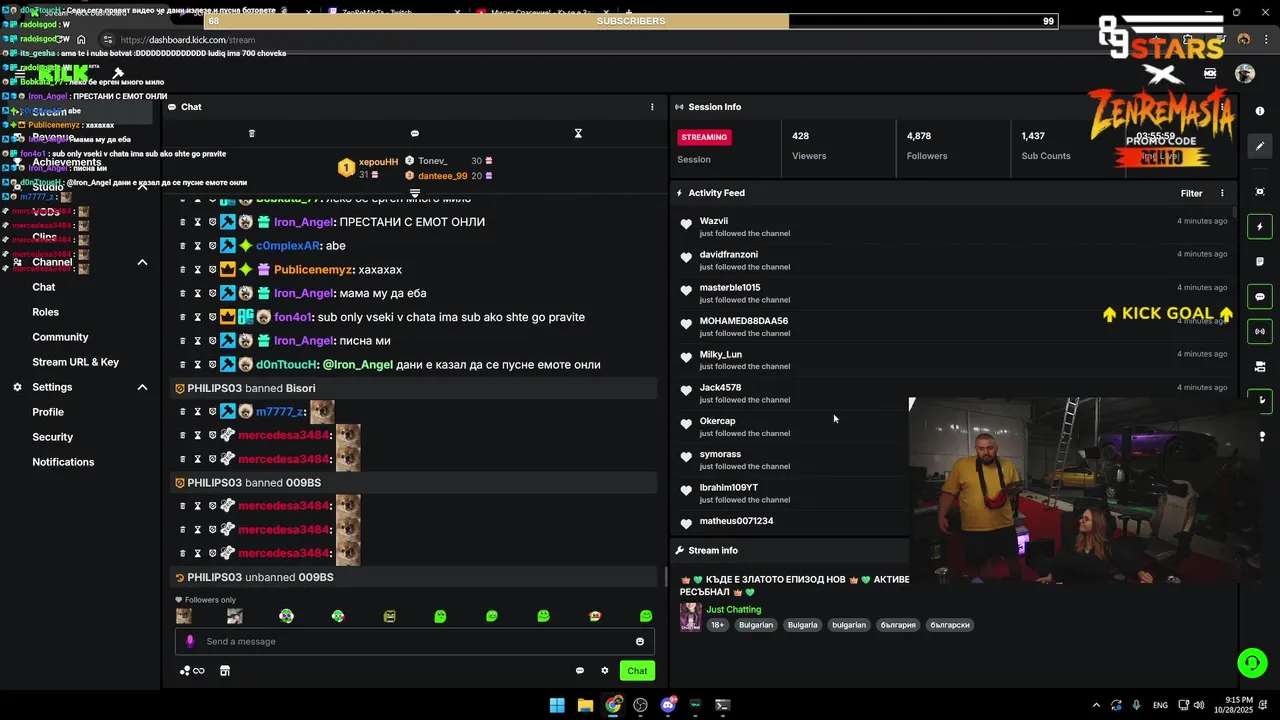Image resolution: width=1280 pixels, height=720 pixels.
Task: Click username Publicenemyz in chat
Action: [x=313, y=270]
